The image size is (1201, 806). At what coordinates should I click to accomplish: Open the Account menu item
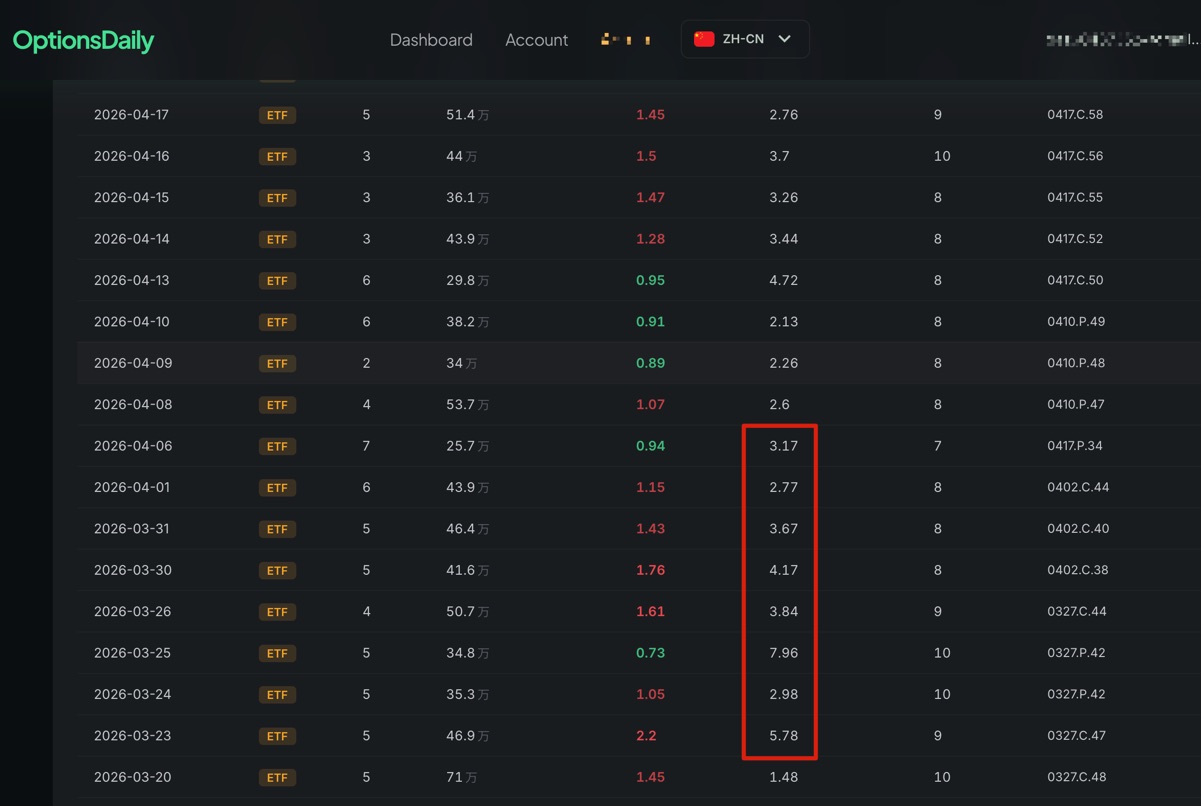536,40
